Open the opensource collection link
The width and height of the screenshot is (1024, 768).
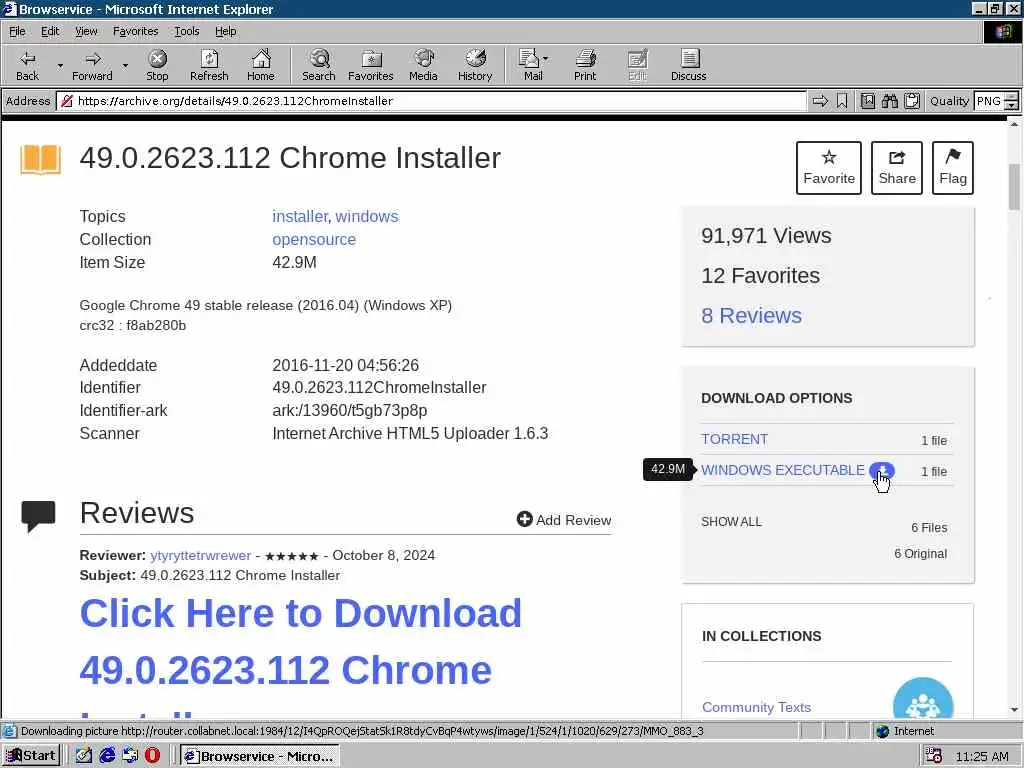coord(314,239)
